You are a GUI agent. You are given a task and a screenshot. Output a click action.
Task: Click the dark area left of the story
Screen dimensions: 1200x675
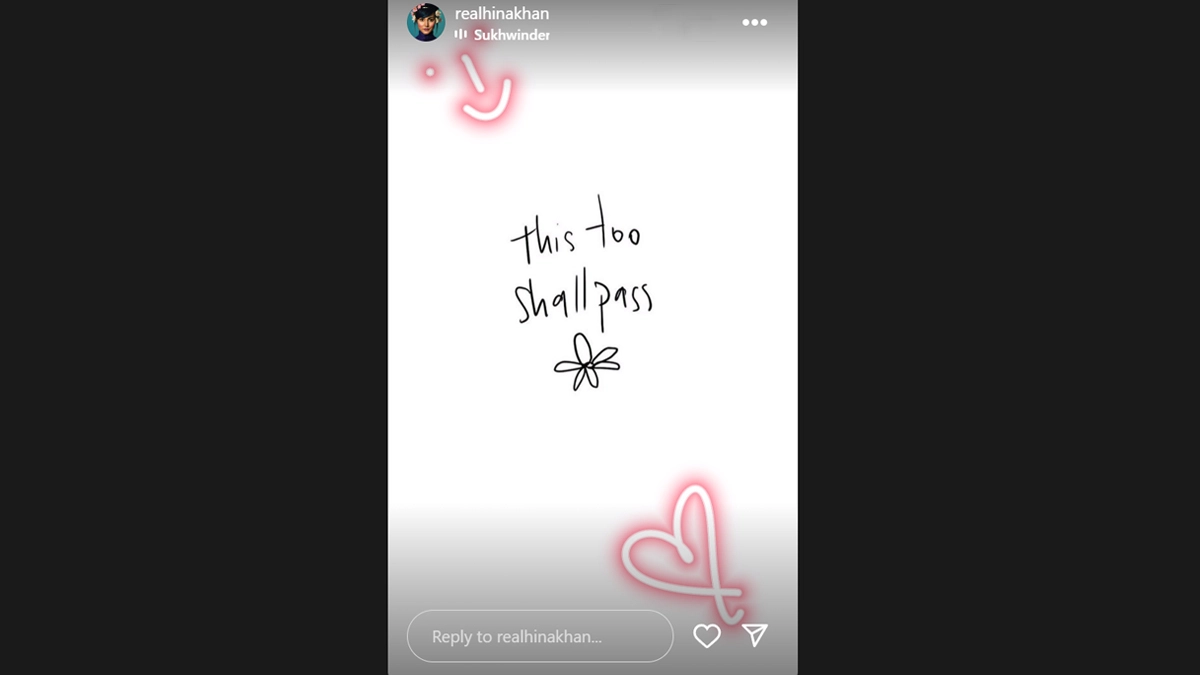coord(194,337)
